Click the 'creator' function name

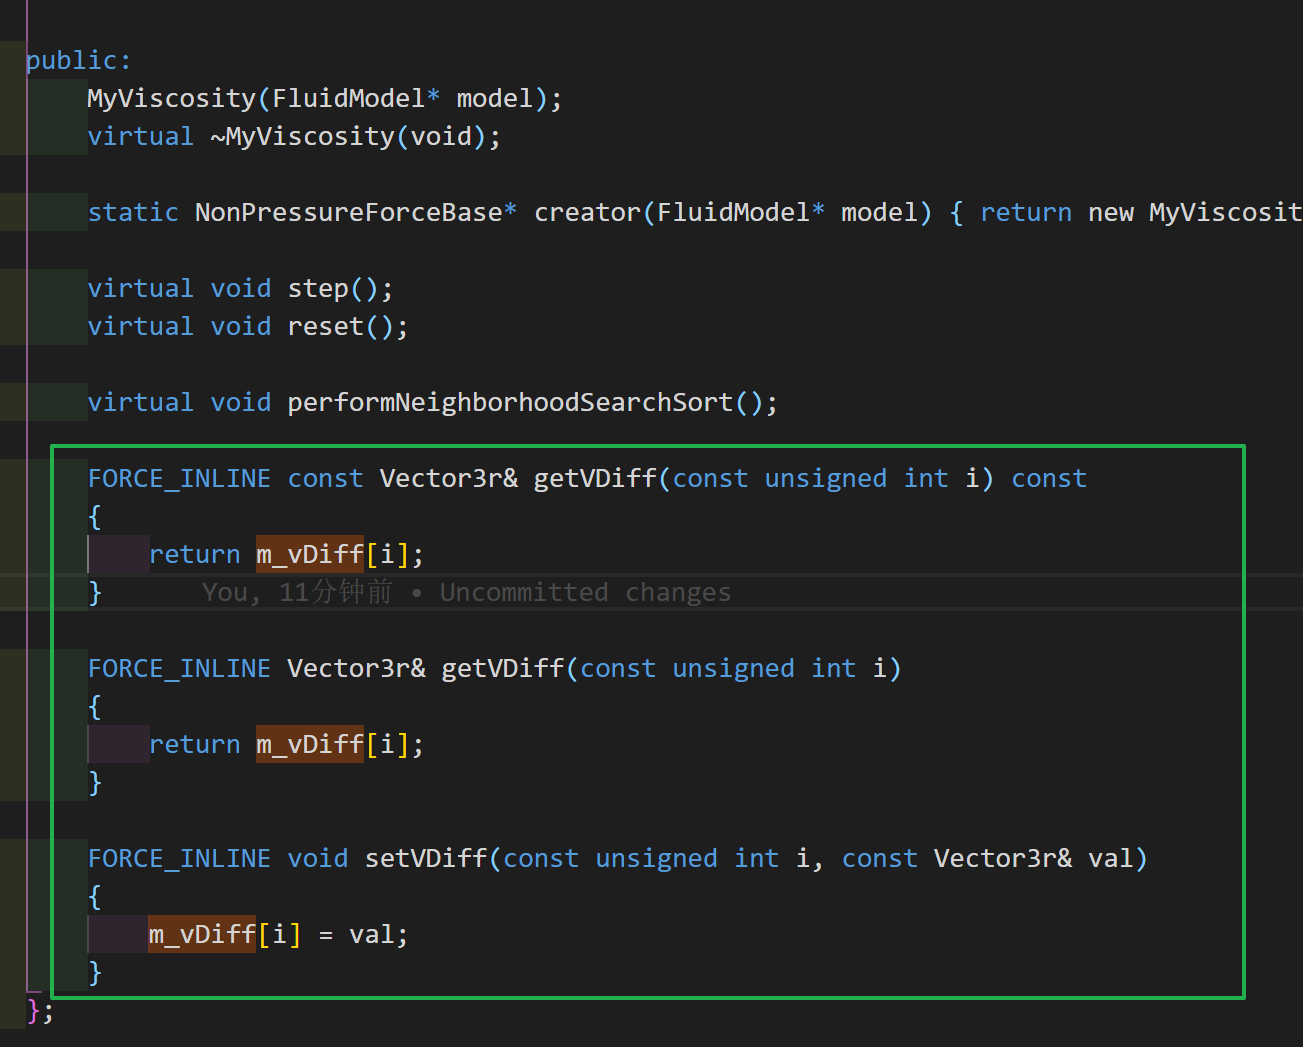click(587, 212)
